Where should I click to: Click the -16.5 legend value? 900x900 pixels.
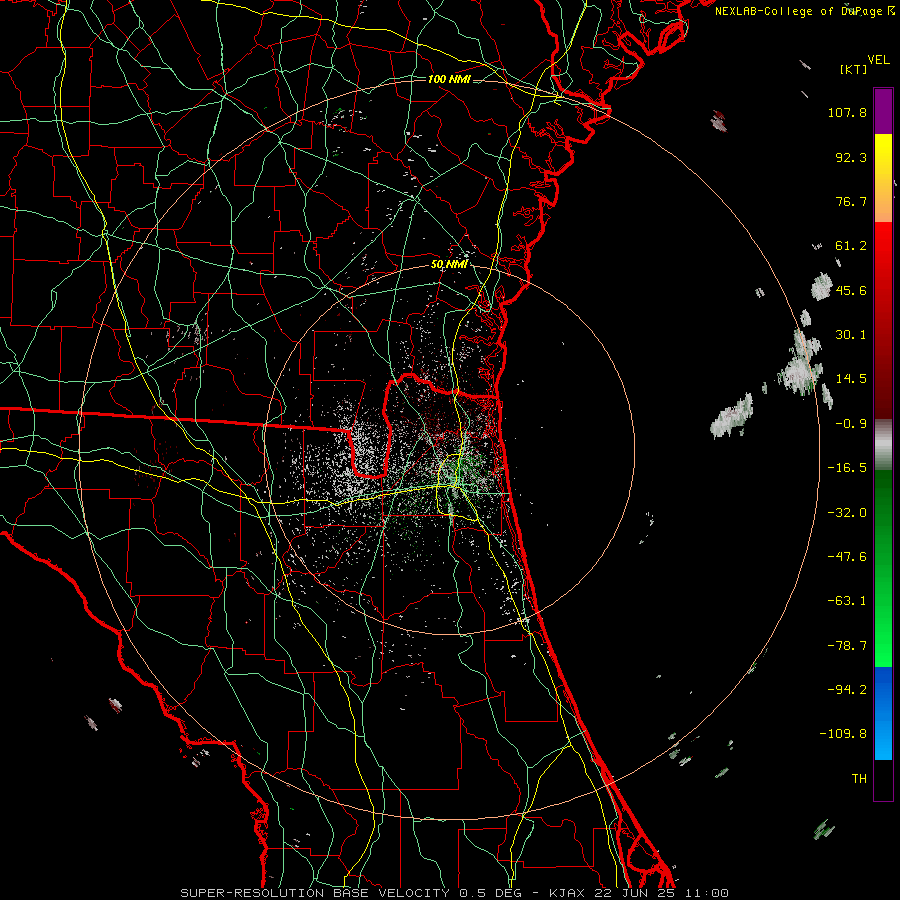[847, 468]
